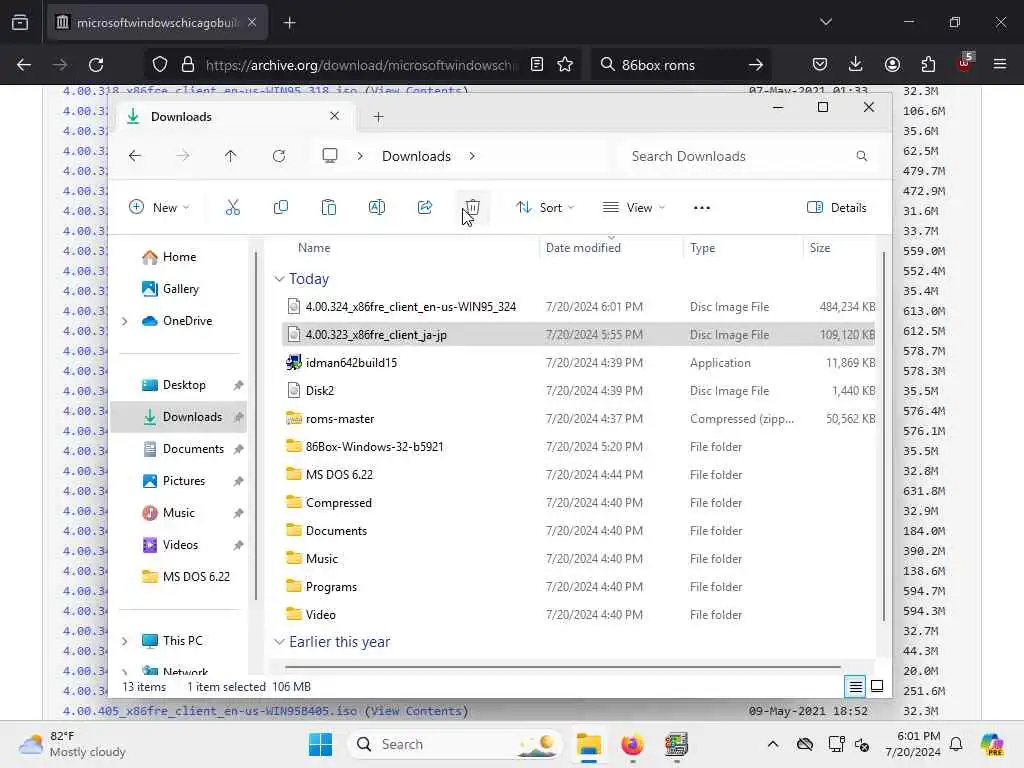Collapse the Earlier this year group
Image resolution: width=1024 pixels, height=768 pixels.
click(279, 642)
